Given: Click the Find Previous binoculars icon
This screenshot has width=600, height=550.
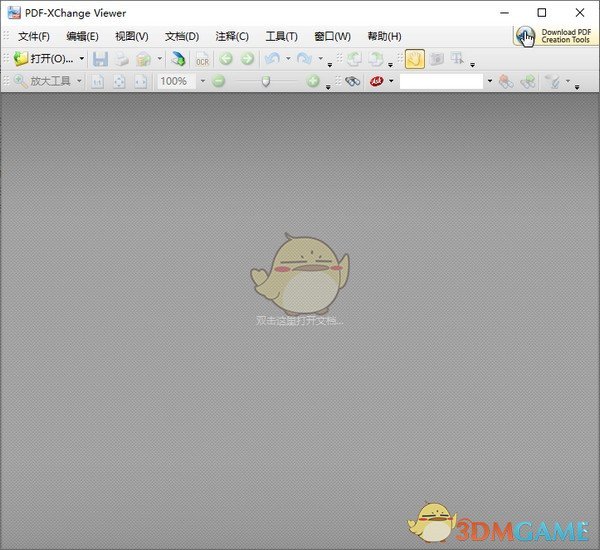Looking at the screenshot, I should coord(506,82).
